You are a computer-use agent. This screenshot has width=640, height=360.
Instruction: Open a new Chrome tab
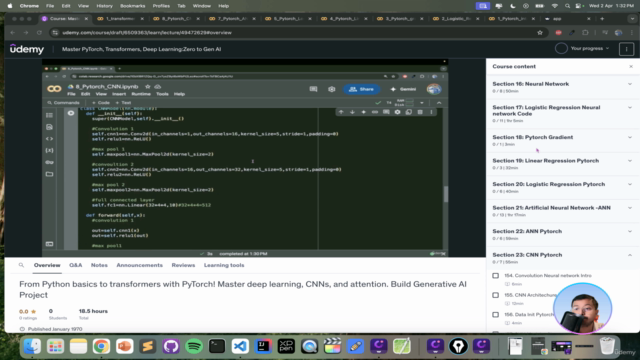602,19
